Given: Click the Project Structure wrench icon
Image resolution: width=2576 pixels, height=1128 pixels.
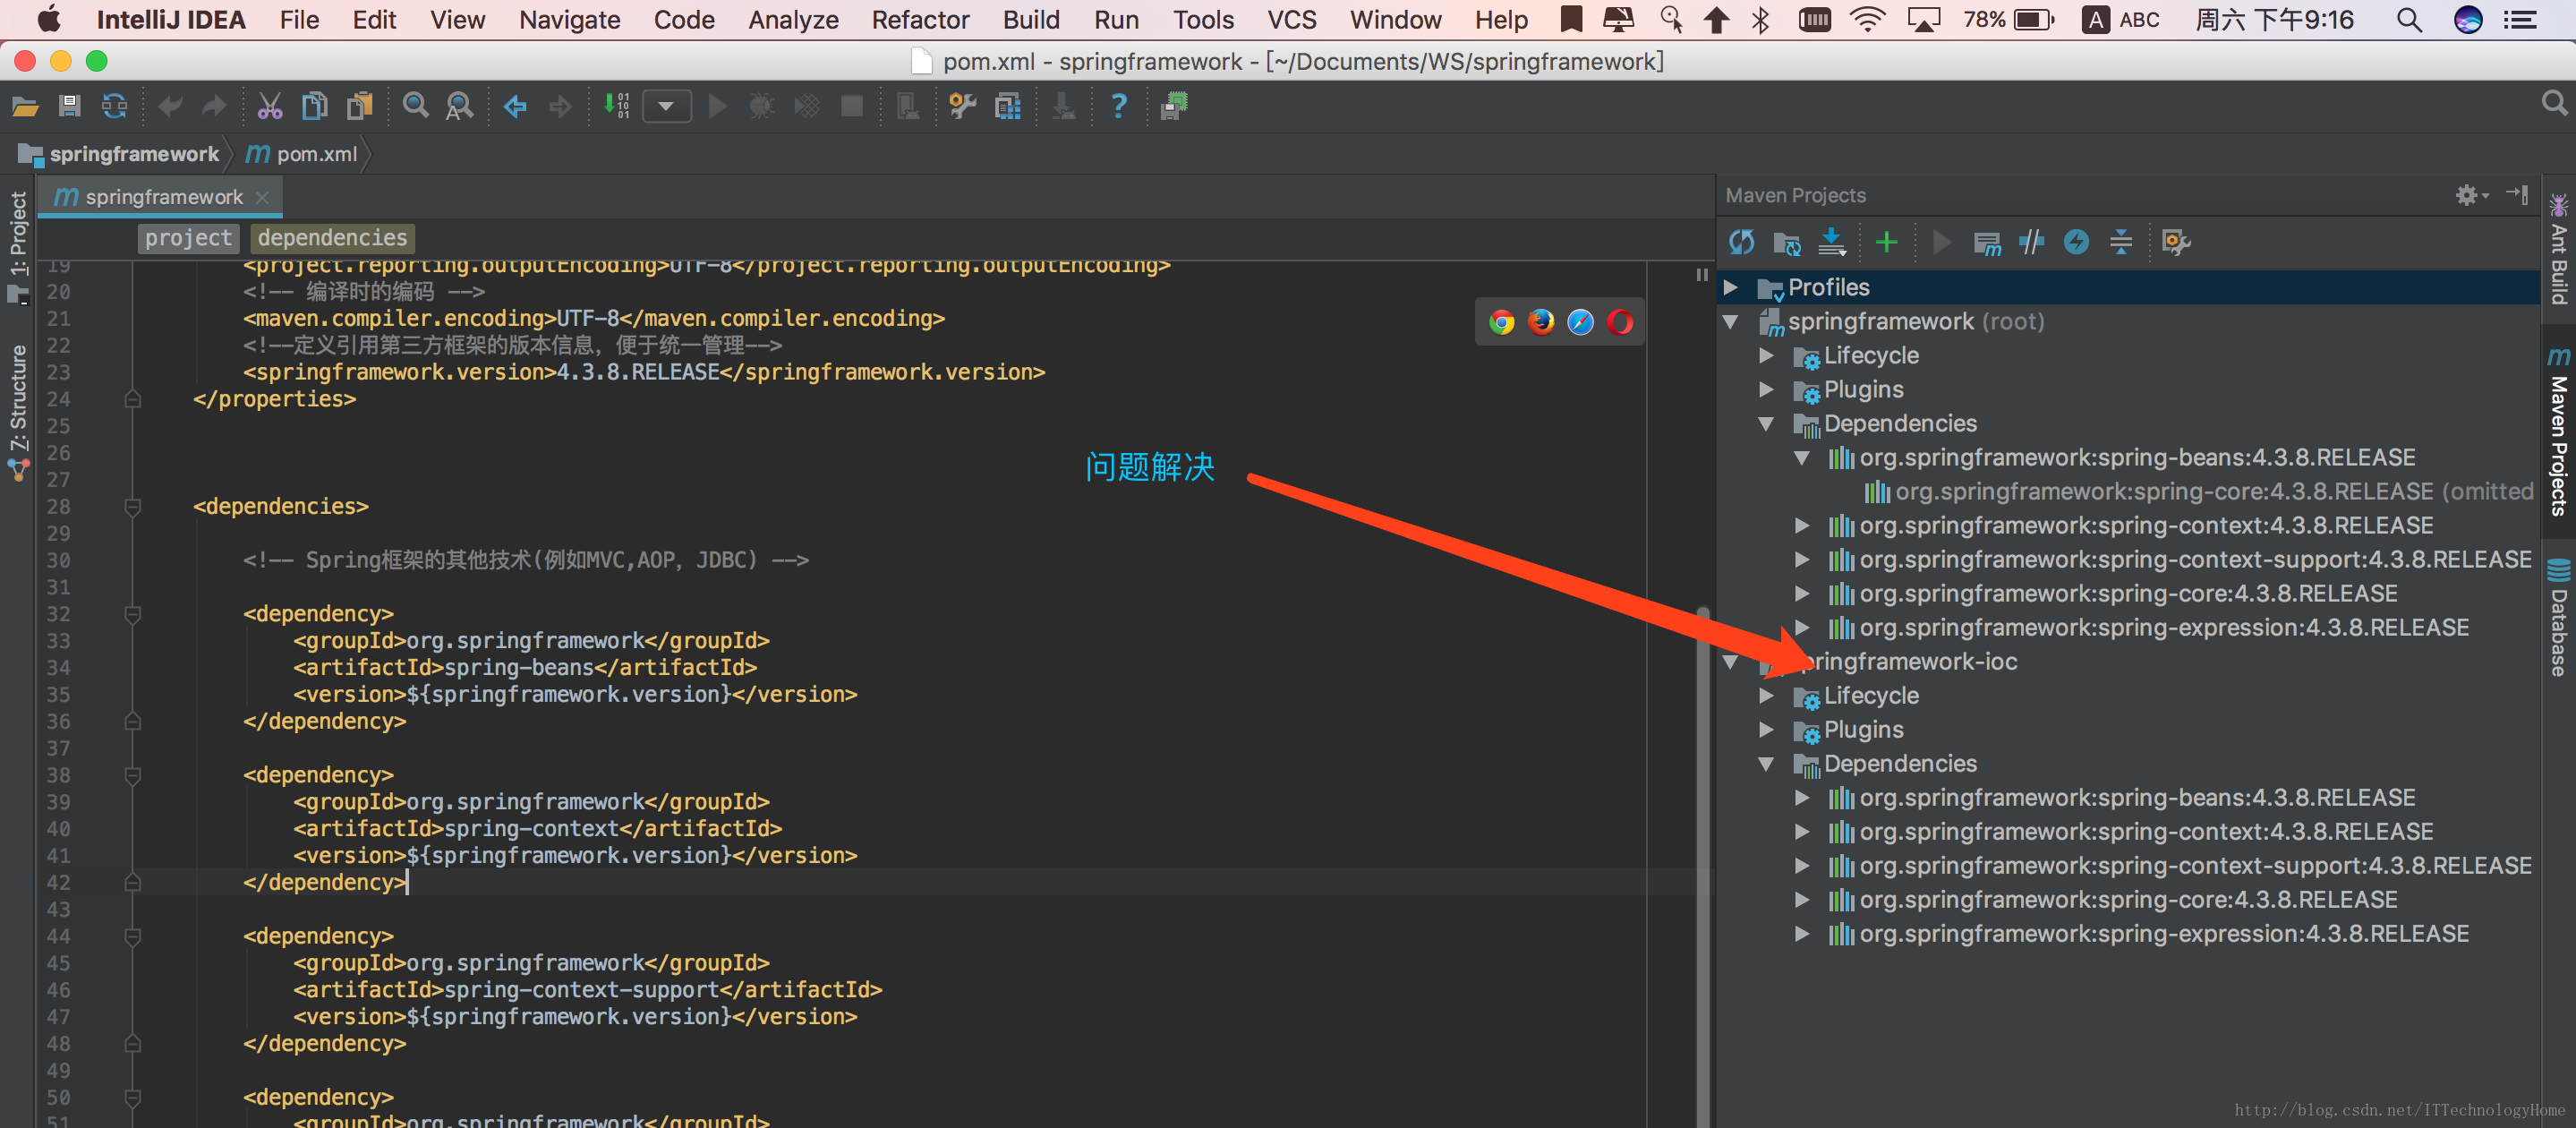Looking at the screenshot, I should (x=962, y=106).
